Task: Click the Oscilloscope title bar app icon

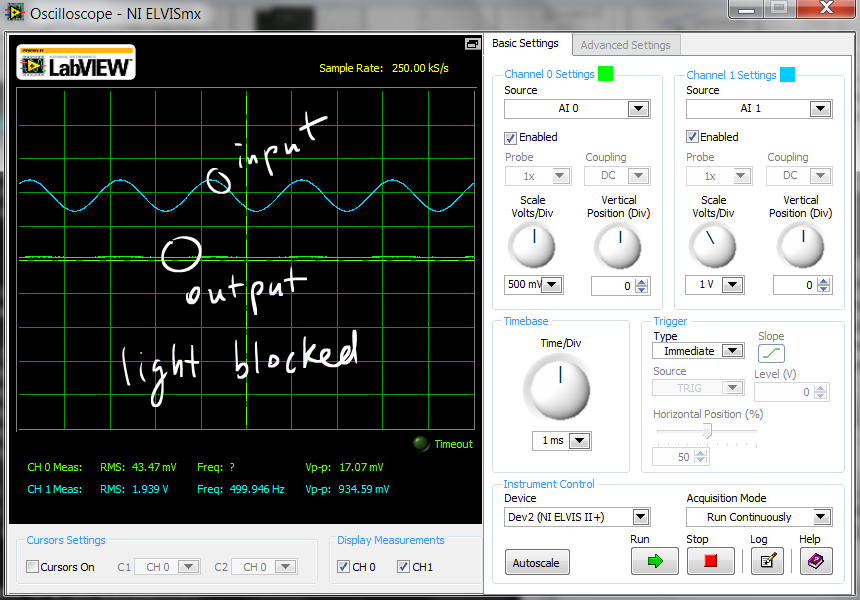Action: 14,12
